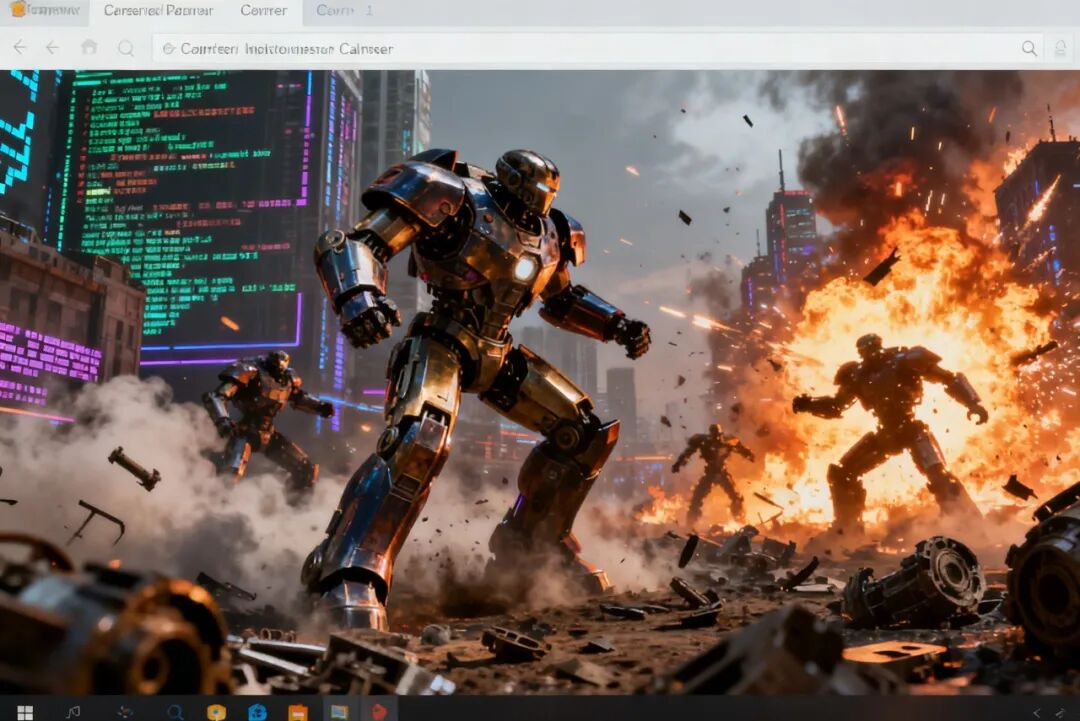Open the fourth faded browser tab
The image size is (1080, 721).
click(x=344, y=11)
